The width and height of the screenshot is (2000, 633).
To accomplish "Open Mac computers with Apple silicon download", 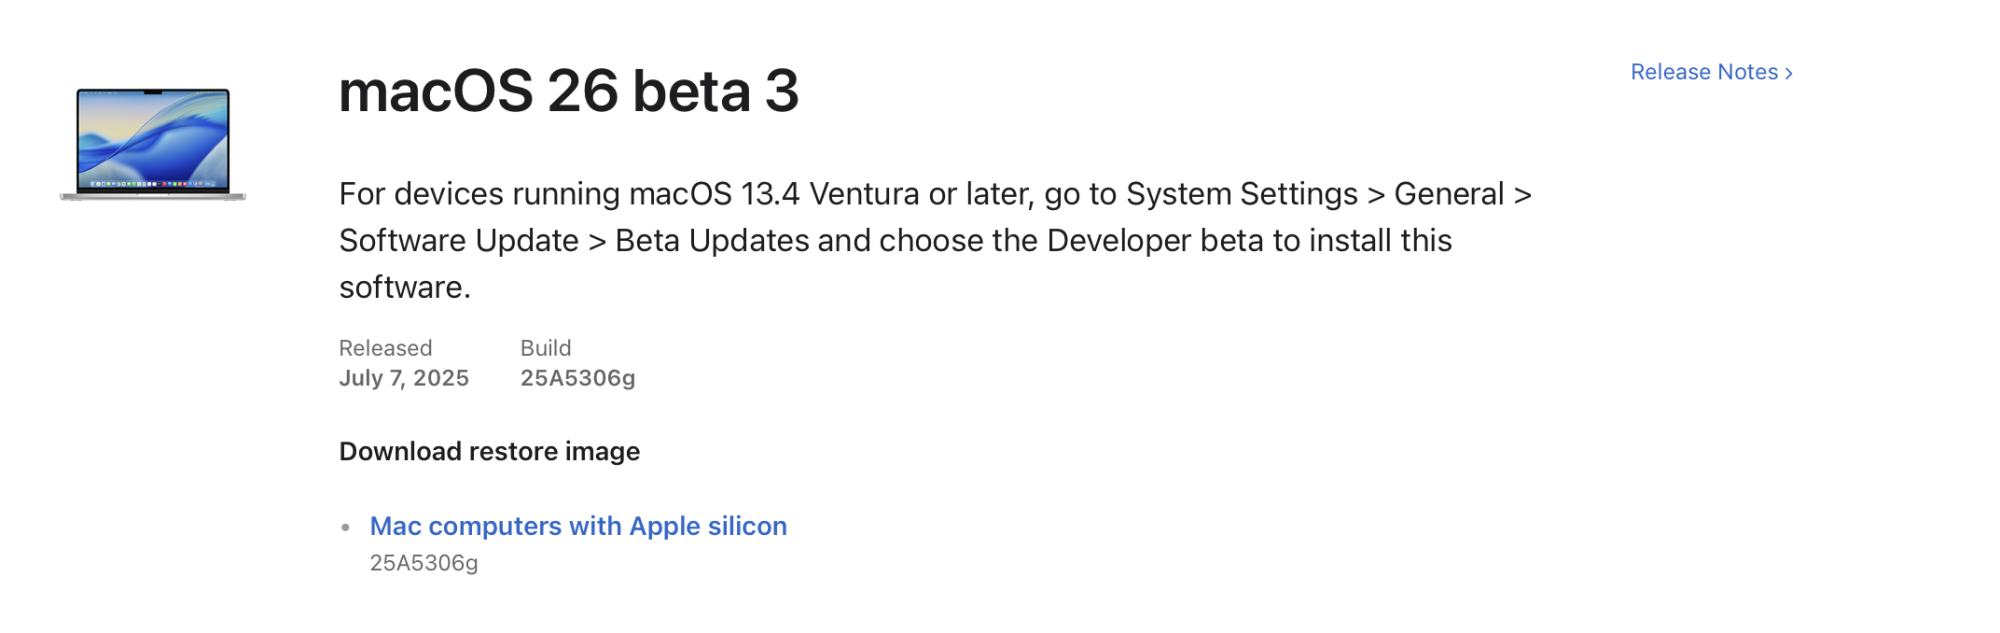I will [578, 526].
